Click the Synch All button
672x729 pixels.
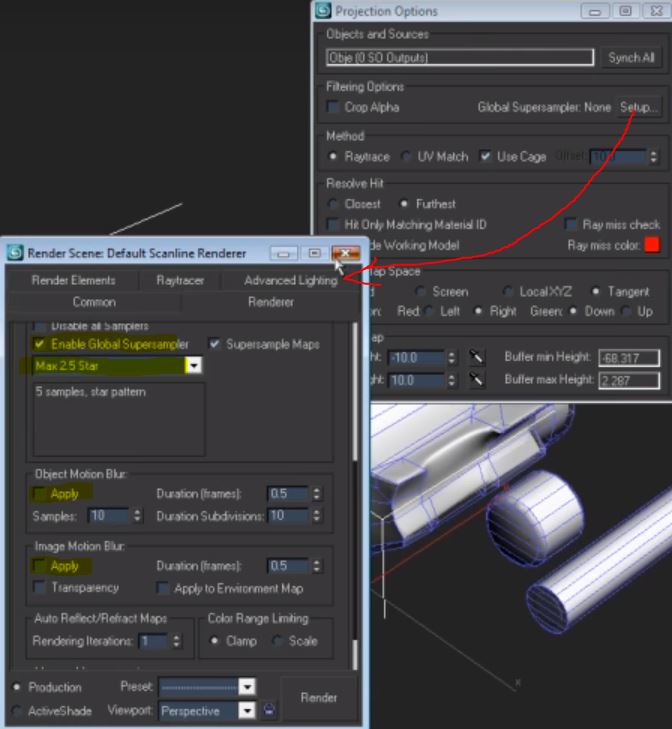(x=631, y=58)
